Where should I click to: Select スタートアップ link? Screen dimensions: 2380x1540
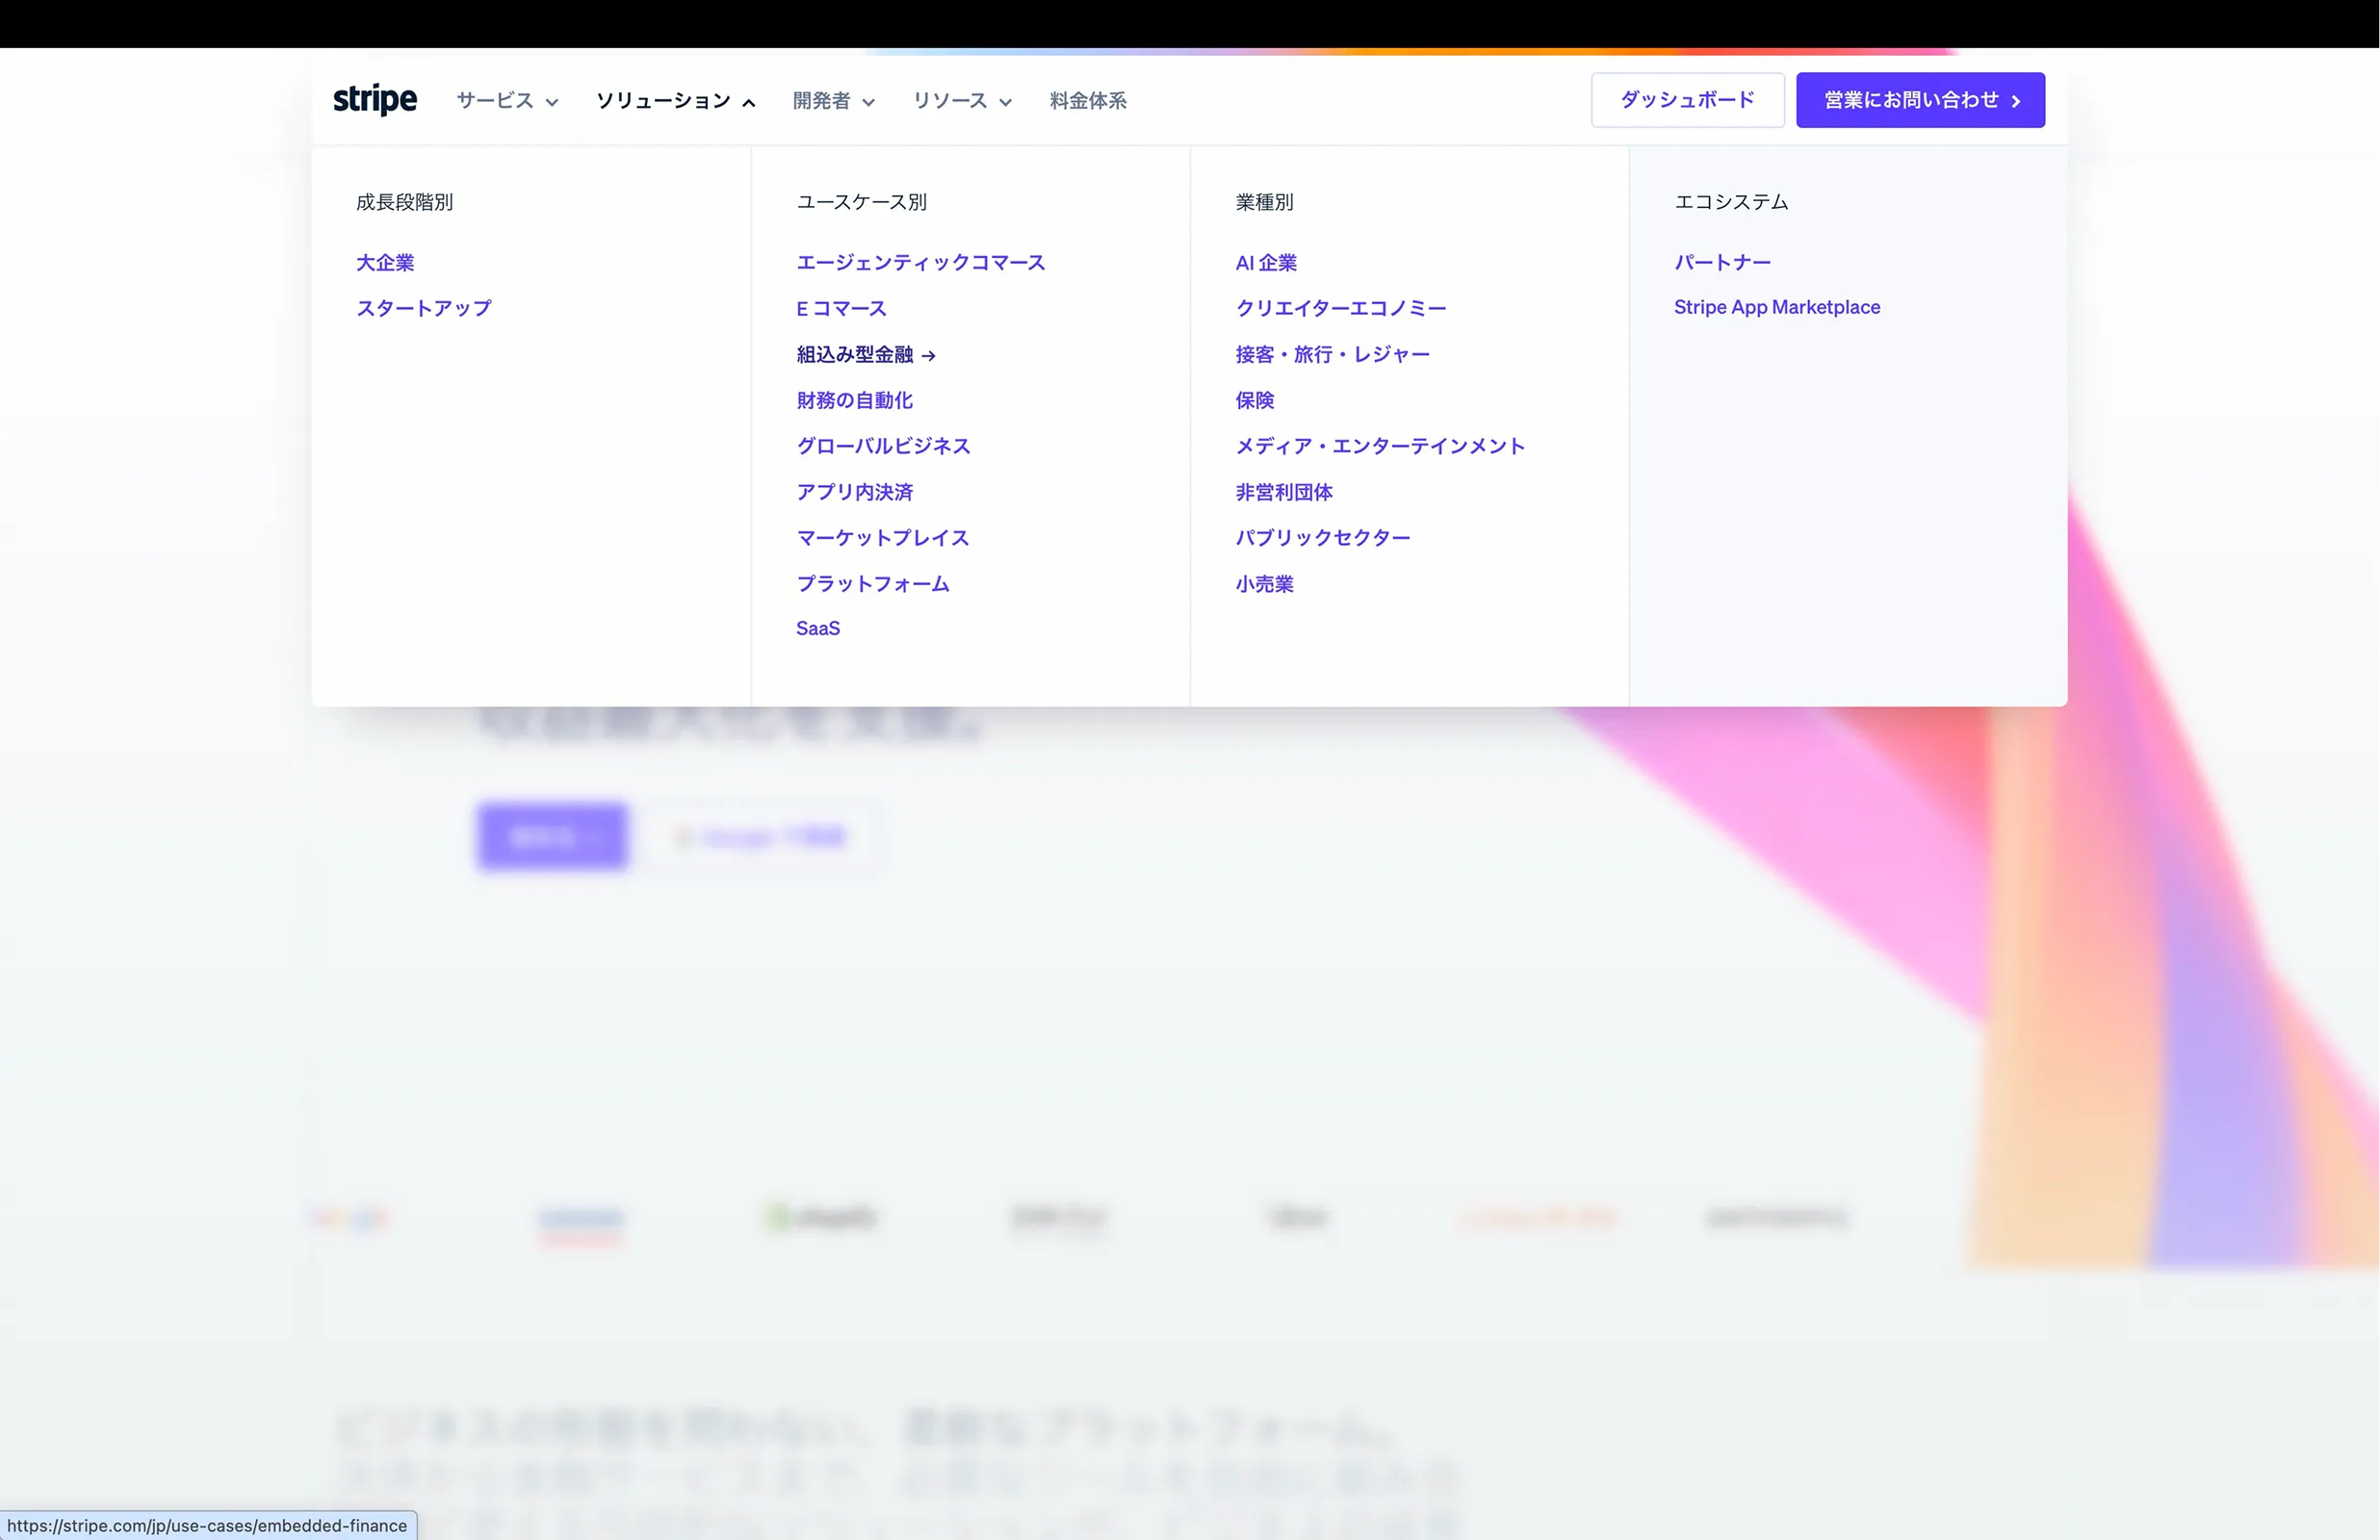point(424,308)
